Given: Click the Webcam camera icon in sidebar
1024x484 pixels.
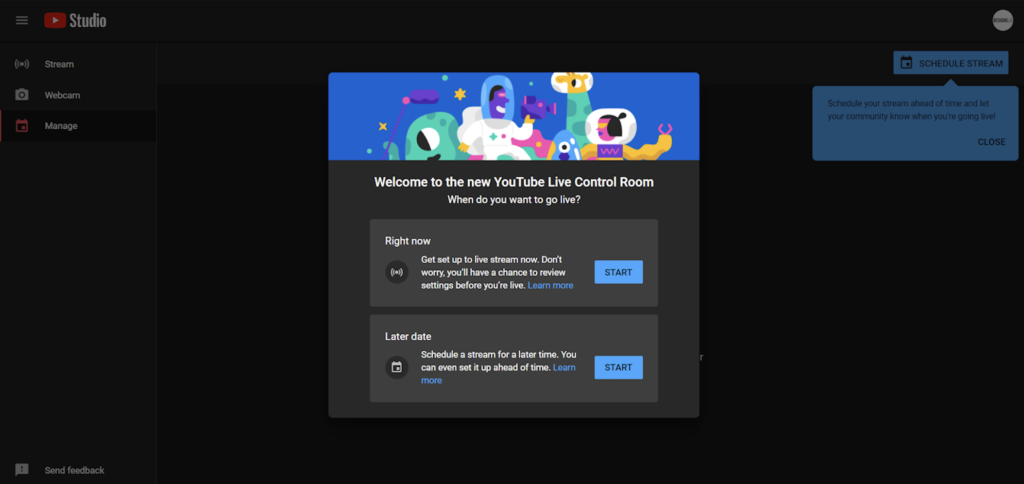Looking at the screenshot, I should click(x=22, y=95).
